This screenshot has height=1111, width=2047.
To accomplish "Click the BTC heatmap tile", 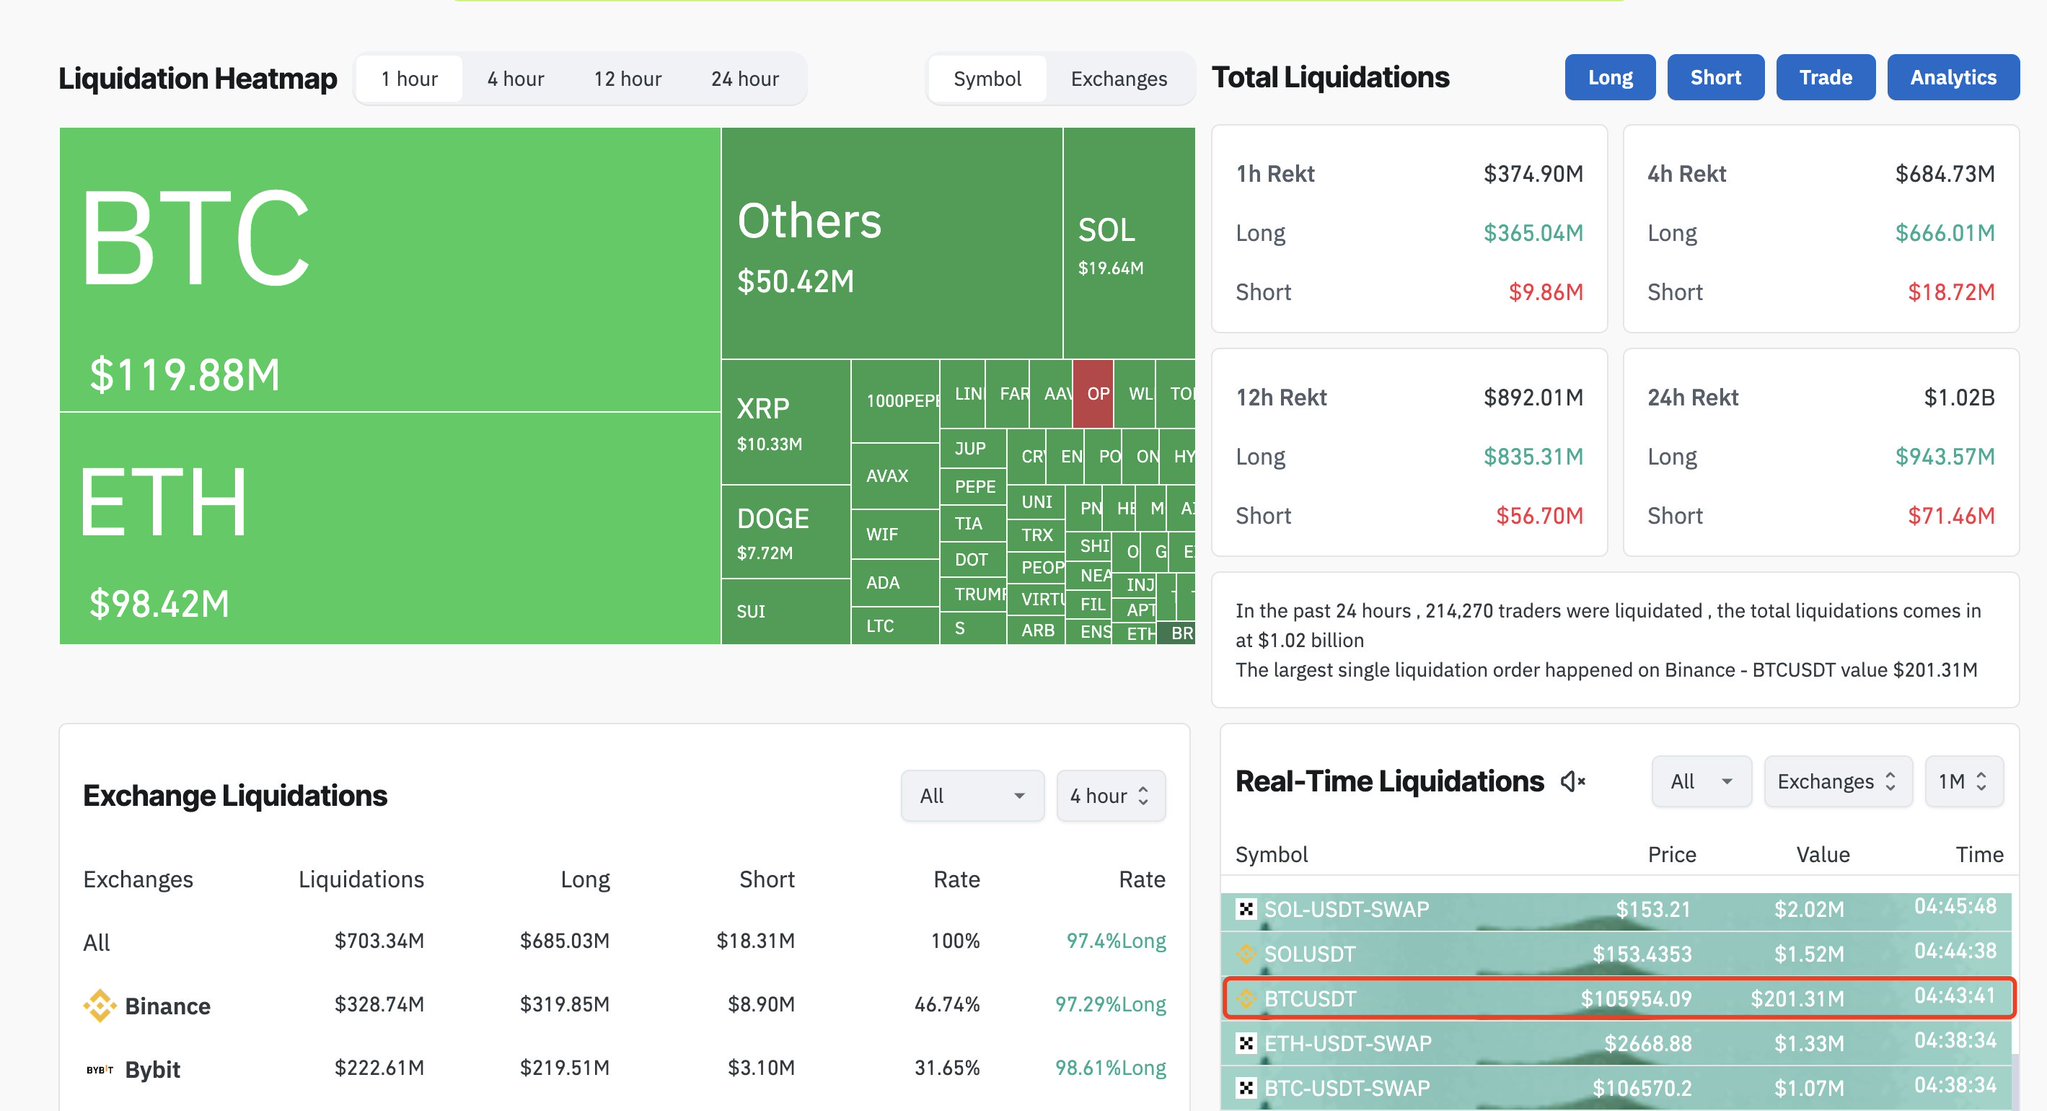I will (390, 269).
